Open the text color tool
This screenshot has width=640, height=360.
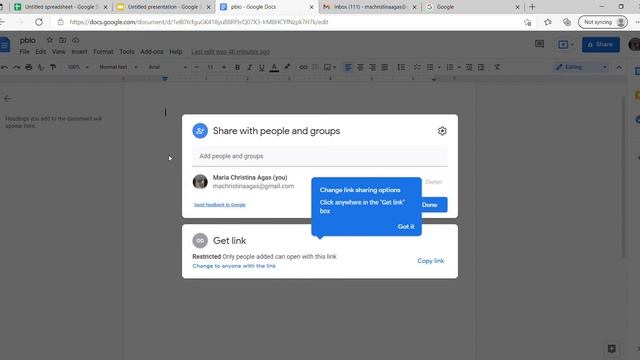click(x=274, y=67)
